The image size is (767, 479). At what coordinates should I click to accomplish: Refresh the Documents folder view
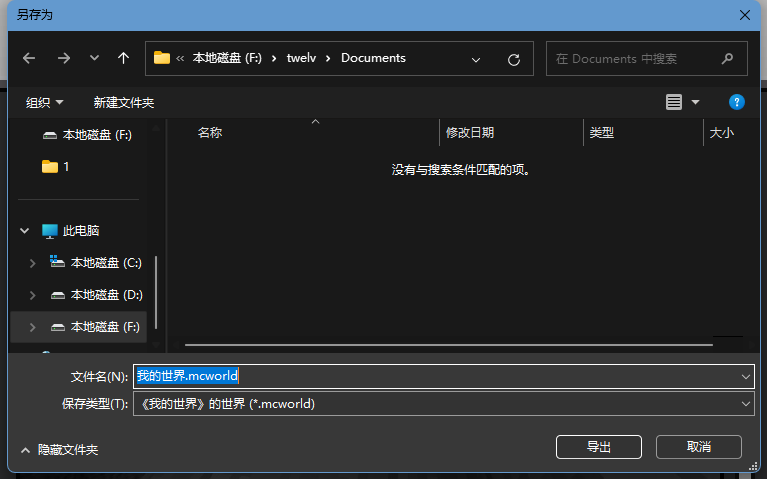(514, 60)
